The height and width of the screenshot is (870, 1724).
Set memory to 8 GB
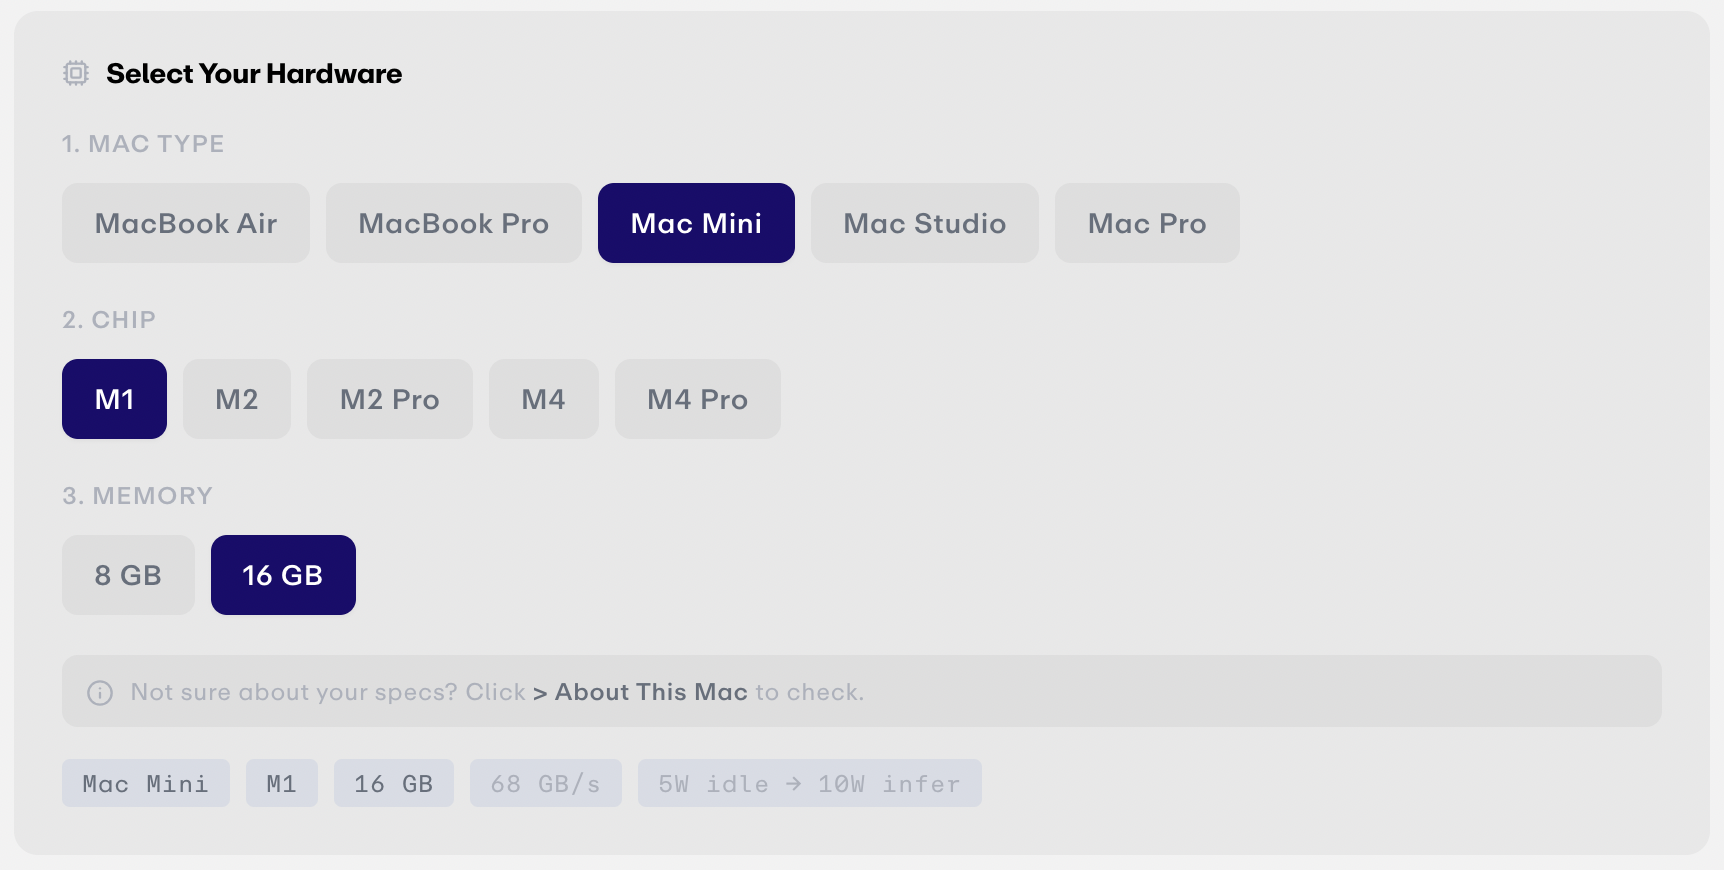point(128,575)
